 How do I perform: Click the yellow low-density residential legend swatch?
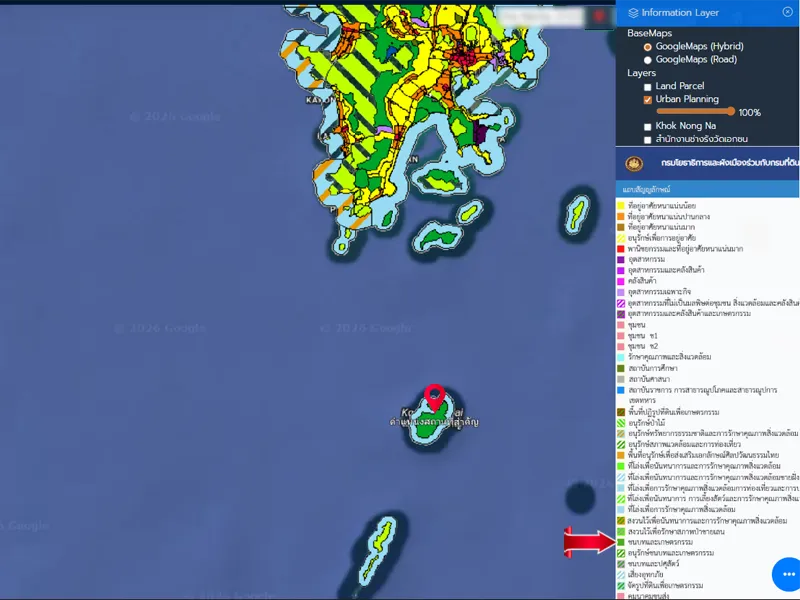click(x=621, y=206)
